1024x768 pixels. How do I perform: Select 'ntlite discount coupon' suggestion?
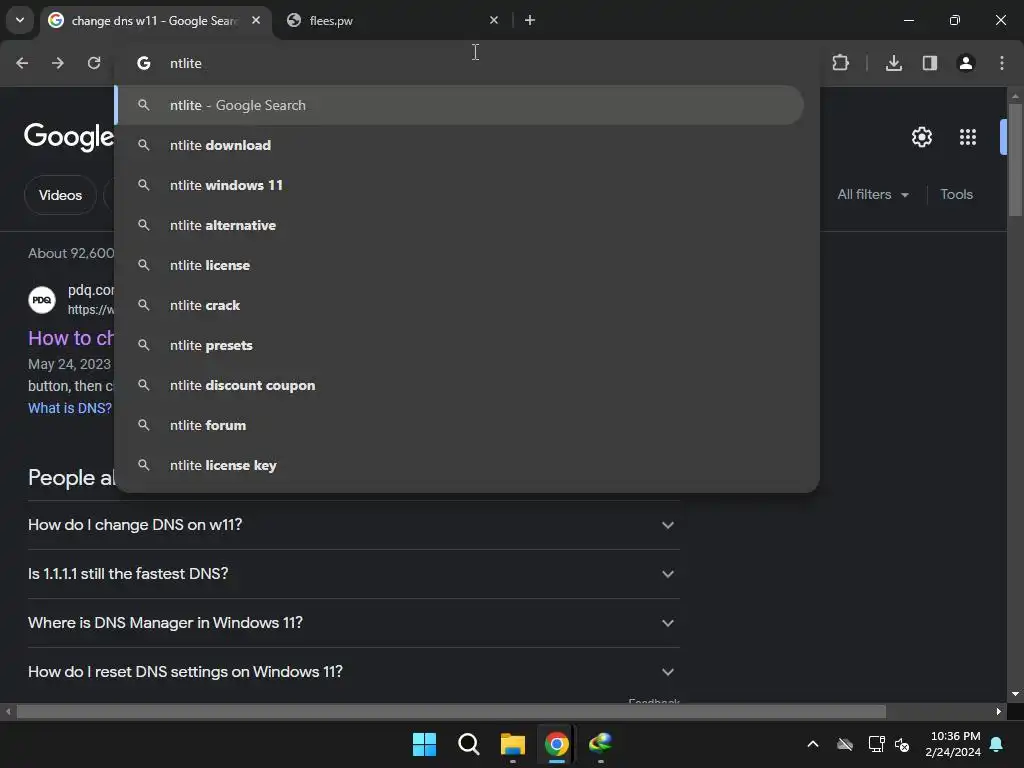point(460,385)
